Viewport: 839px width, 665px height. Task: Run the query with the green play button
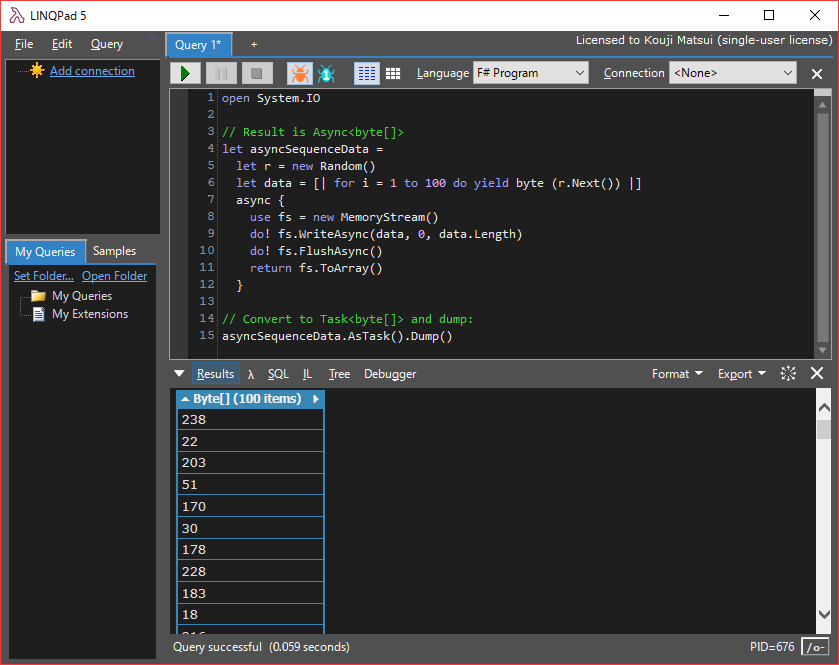click(185, 73)
